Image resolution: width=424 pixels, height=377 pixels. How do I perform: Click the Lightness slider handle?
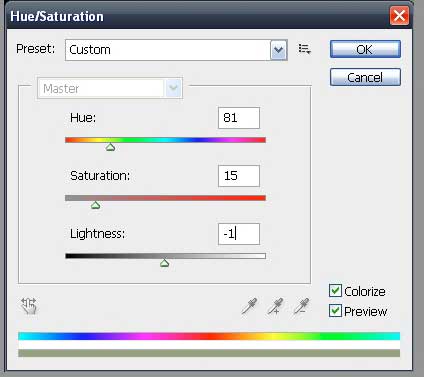click(164, 263)
